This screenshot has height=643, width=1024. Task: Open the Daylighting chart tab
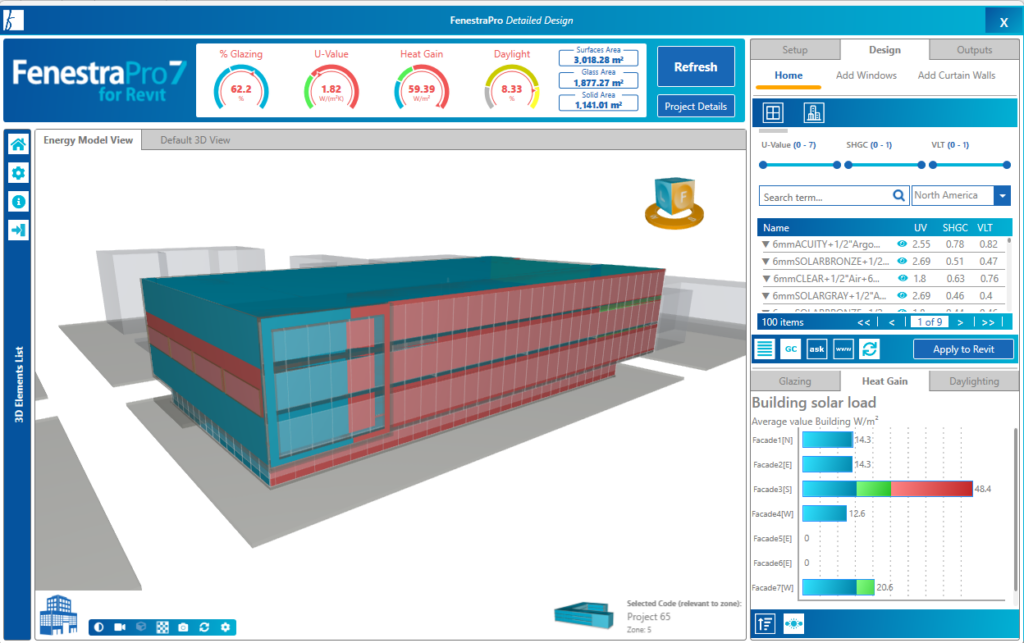(974, 381)
